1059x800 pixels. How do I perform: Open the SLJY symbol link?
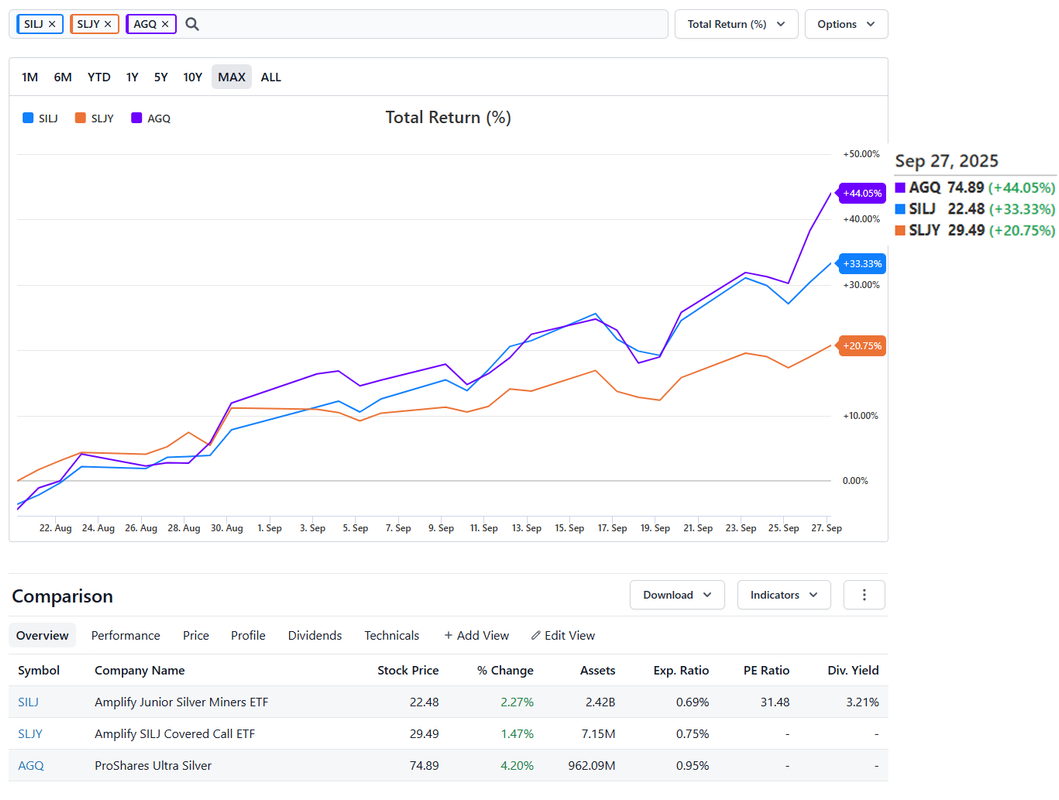tap(30, 734)
